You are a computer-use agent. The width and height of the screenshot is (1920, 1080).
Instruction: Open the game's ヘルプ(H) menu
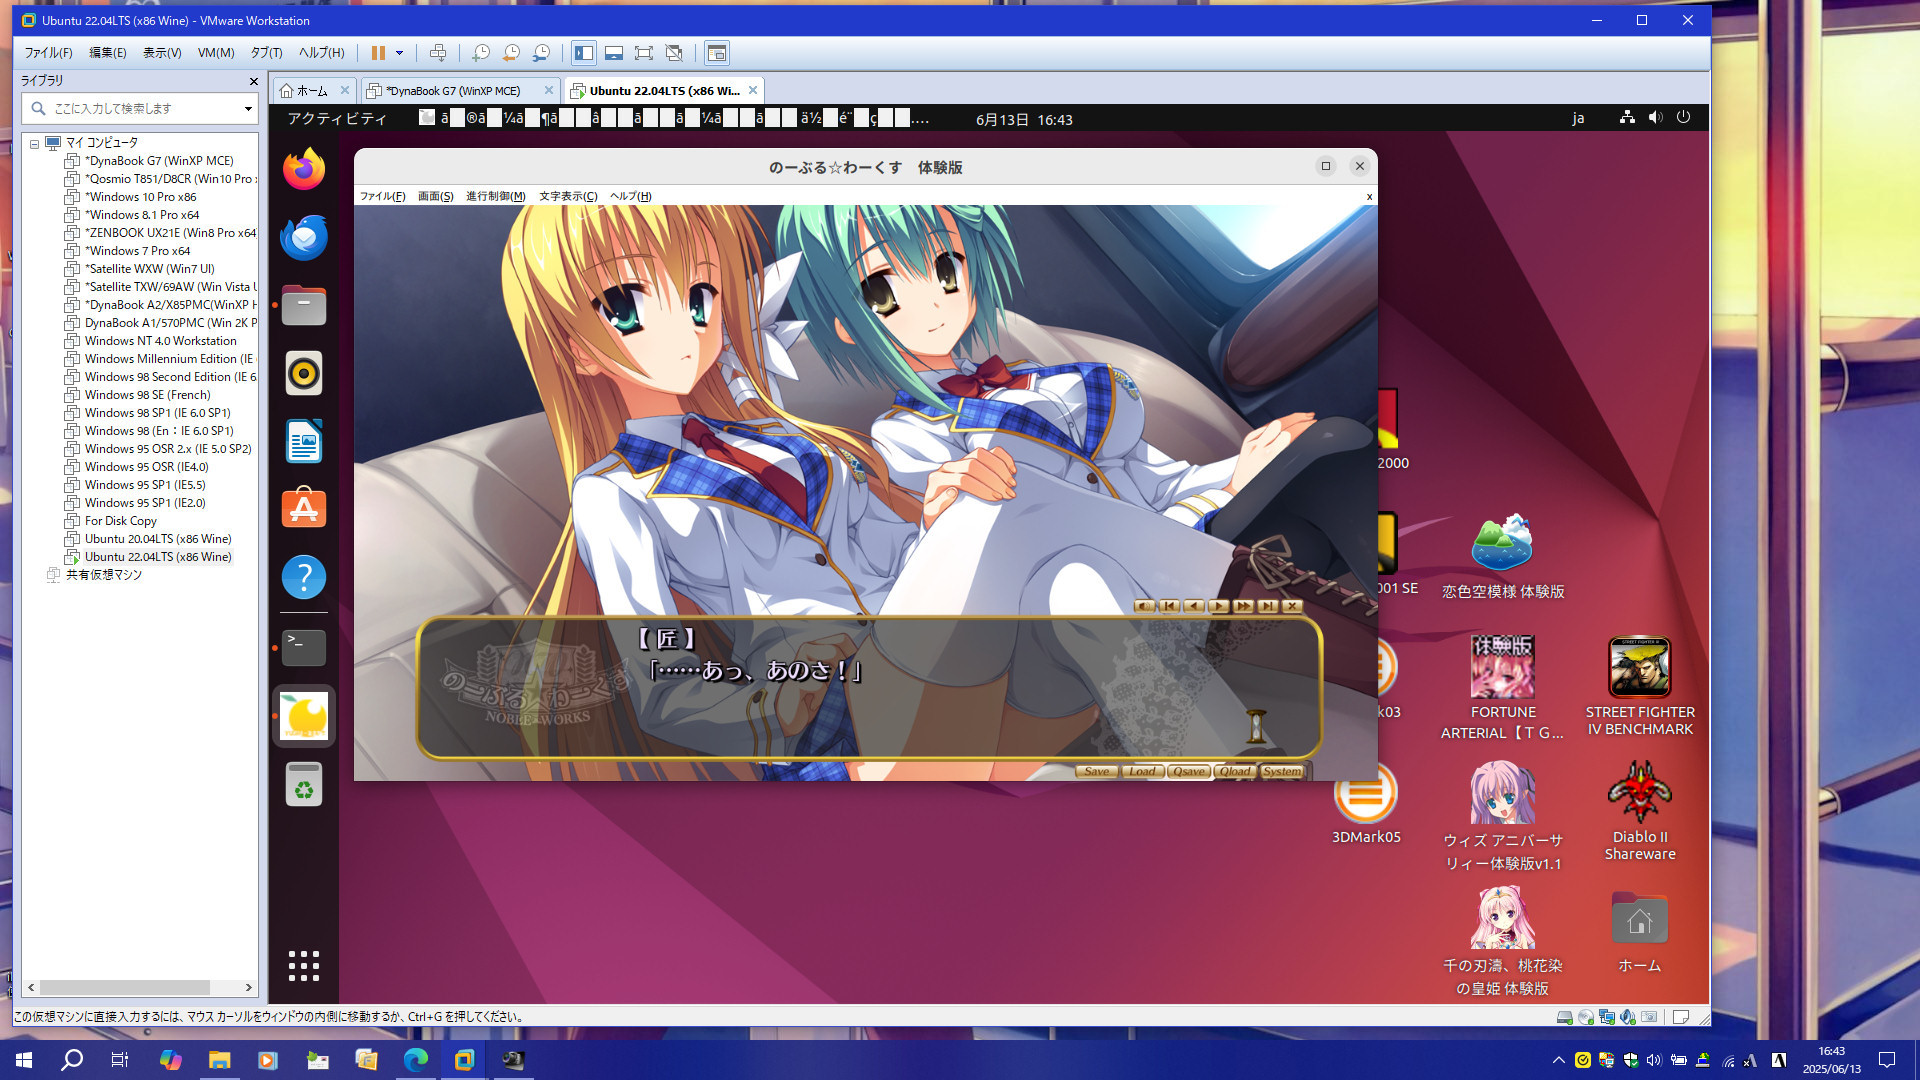tap(630, 196)
